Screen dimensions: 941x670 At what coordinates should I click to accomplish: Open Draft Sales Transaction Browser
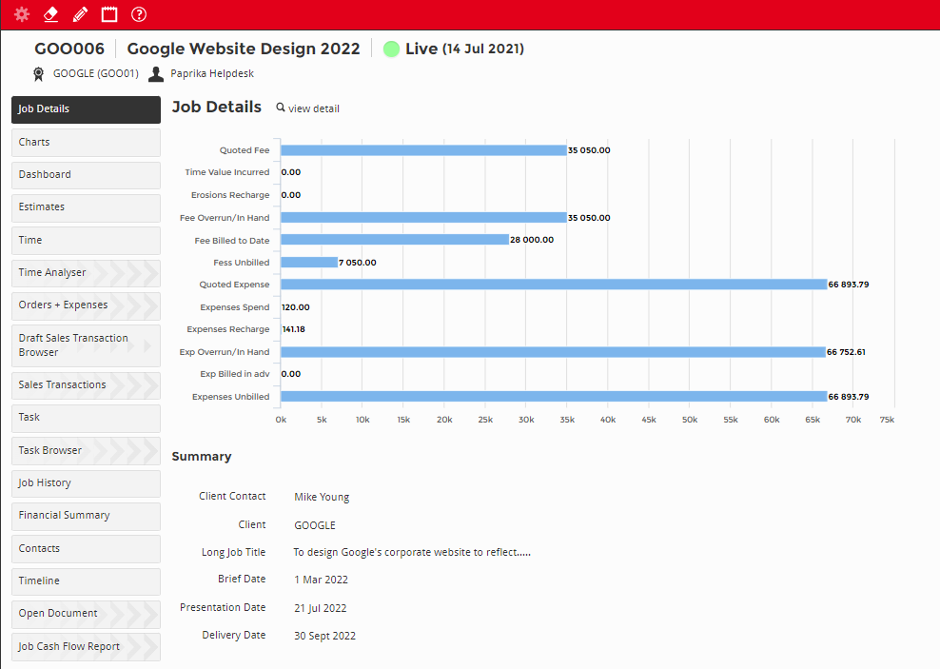[85, 345]
